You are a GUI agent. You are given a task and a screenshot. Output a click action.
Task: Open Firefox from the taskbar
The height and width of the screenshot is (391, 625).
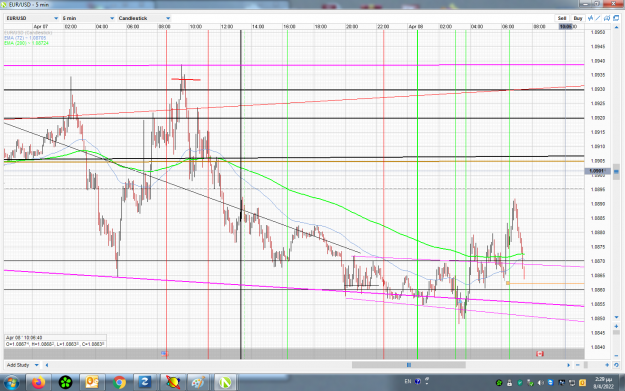pyautogui.click(x=39, y=383)
